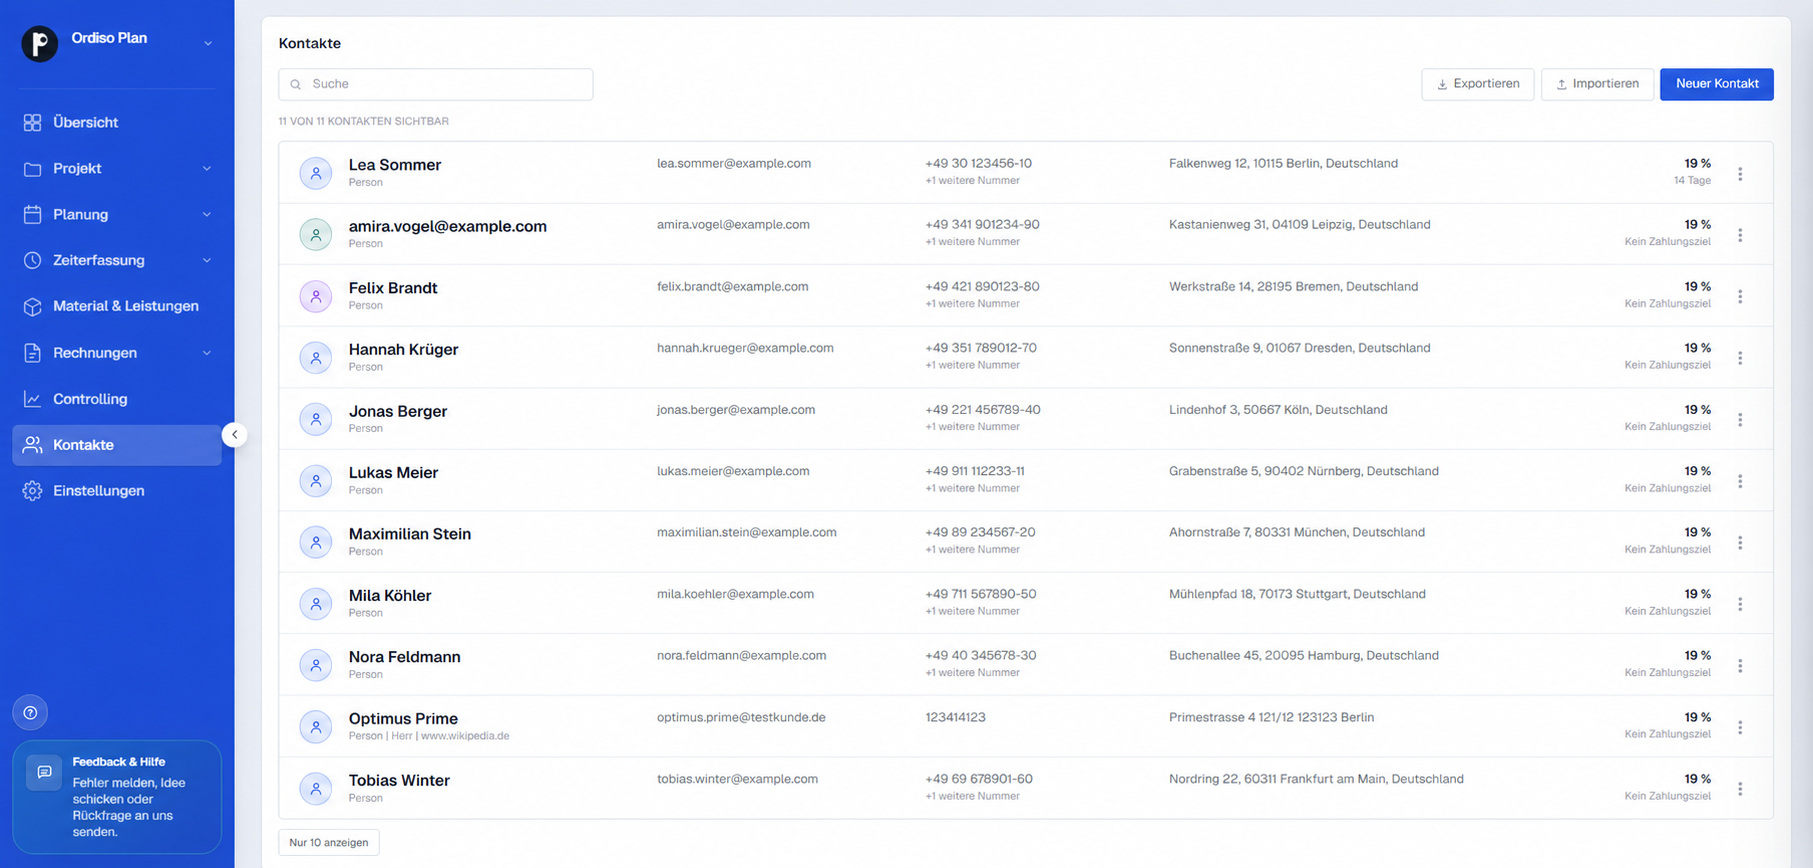Click the Kontakte people icon
The width and height of the screenshot is (1813, 868).
pyautogui.click(x=32, y=445)
